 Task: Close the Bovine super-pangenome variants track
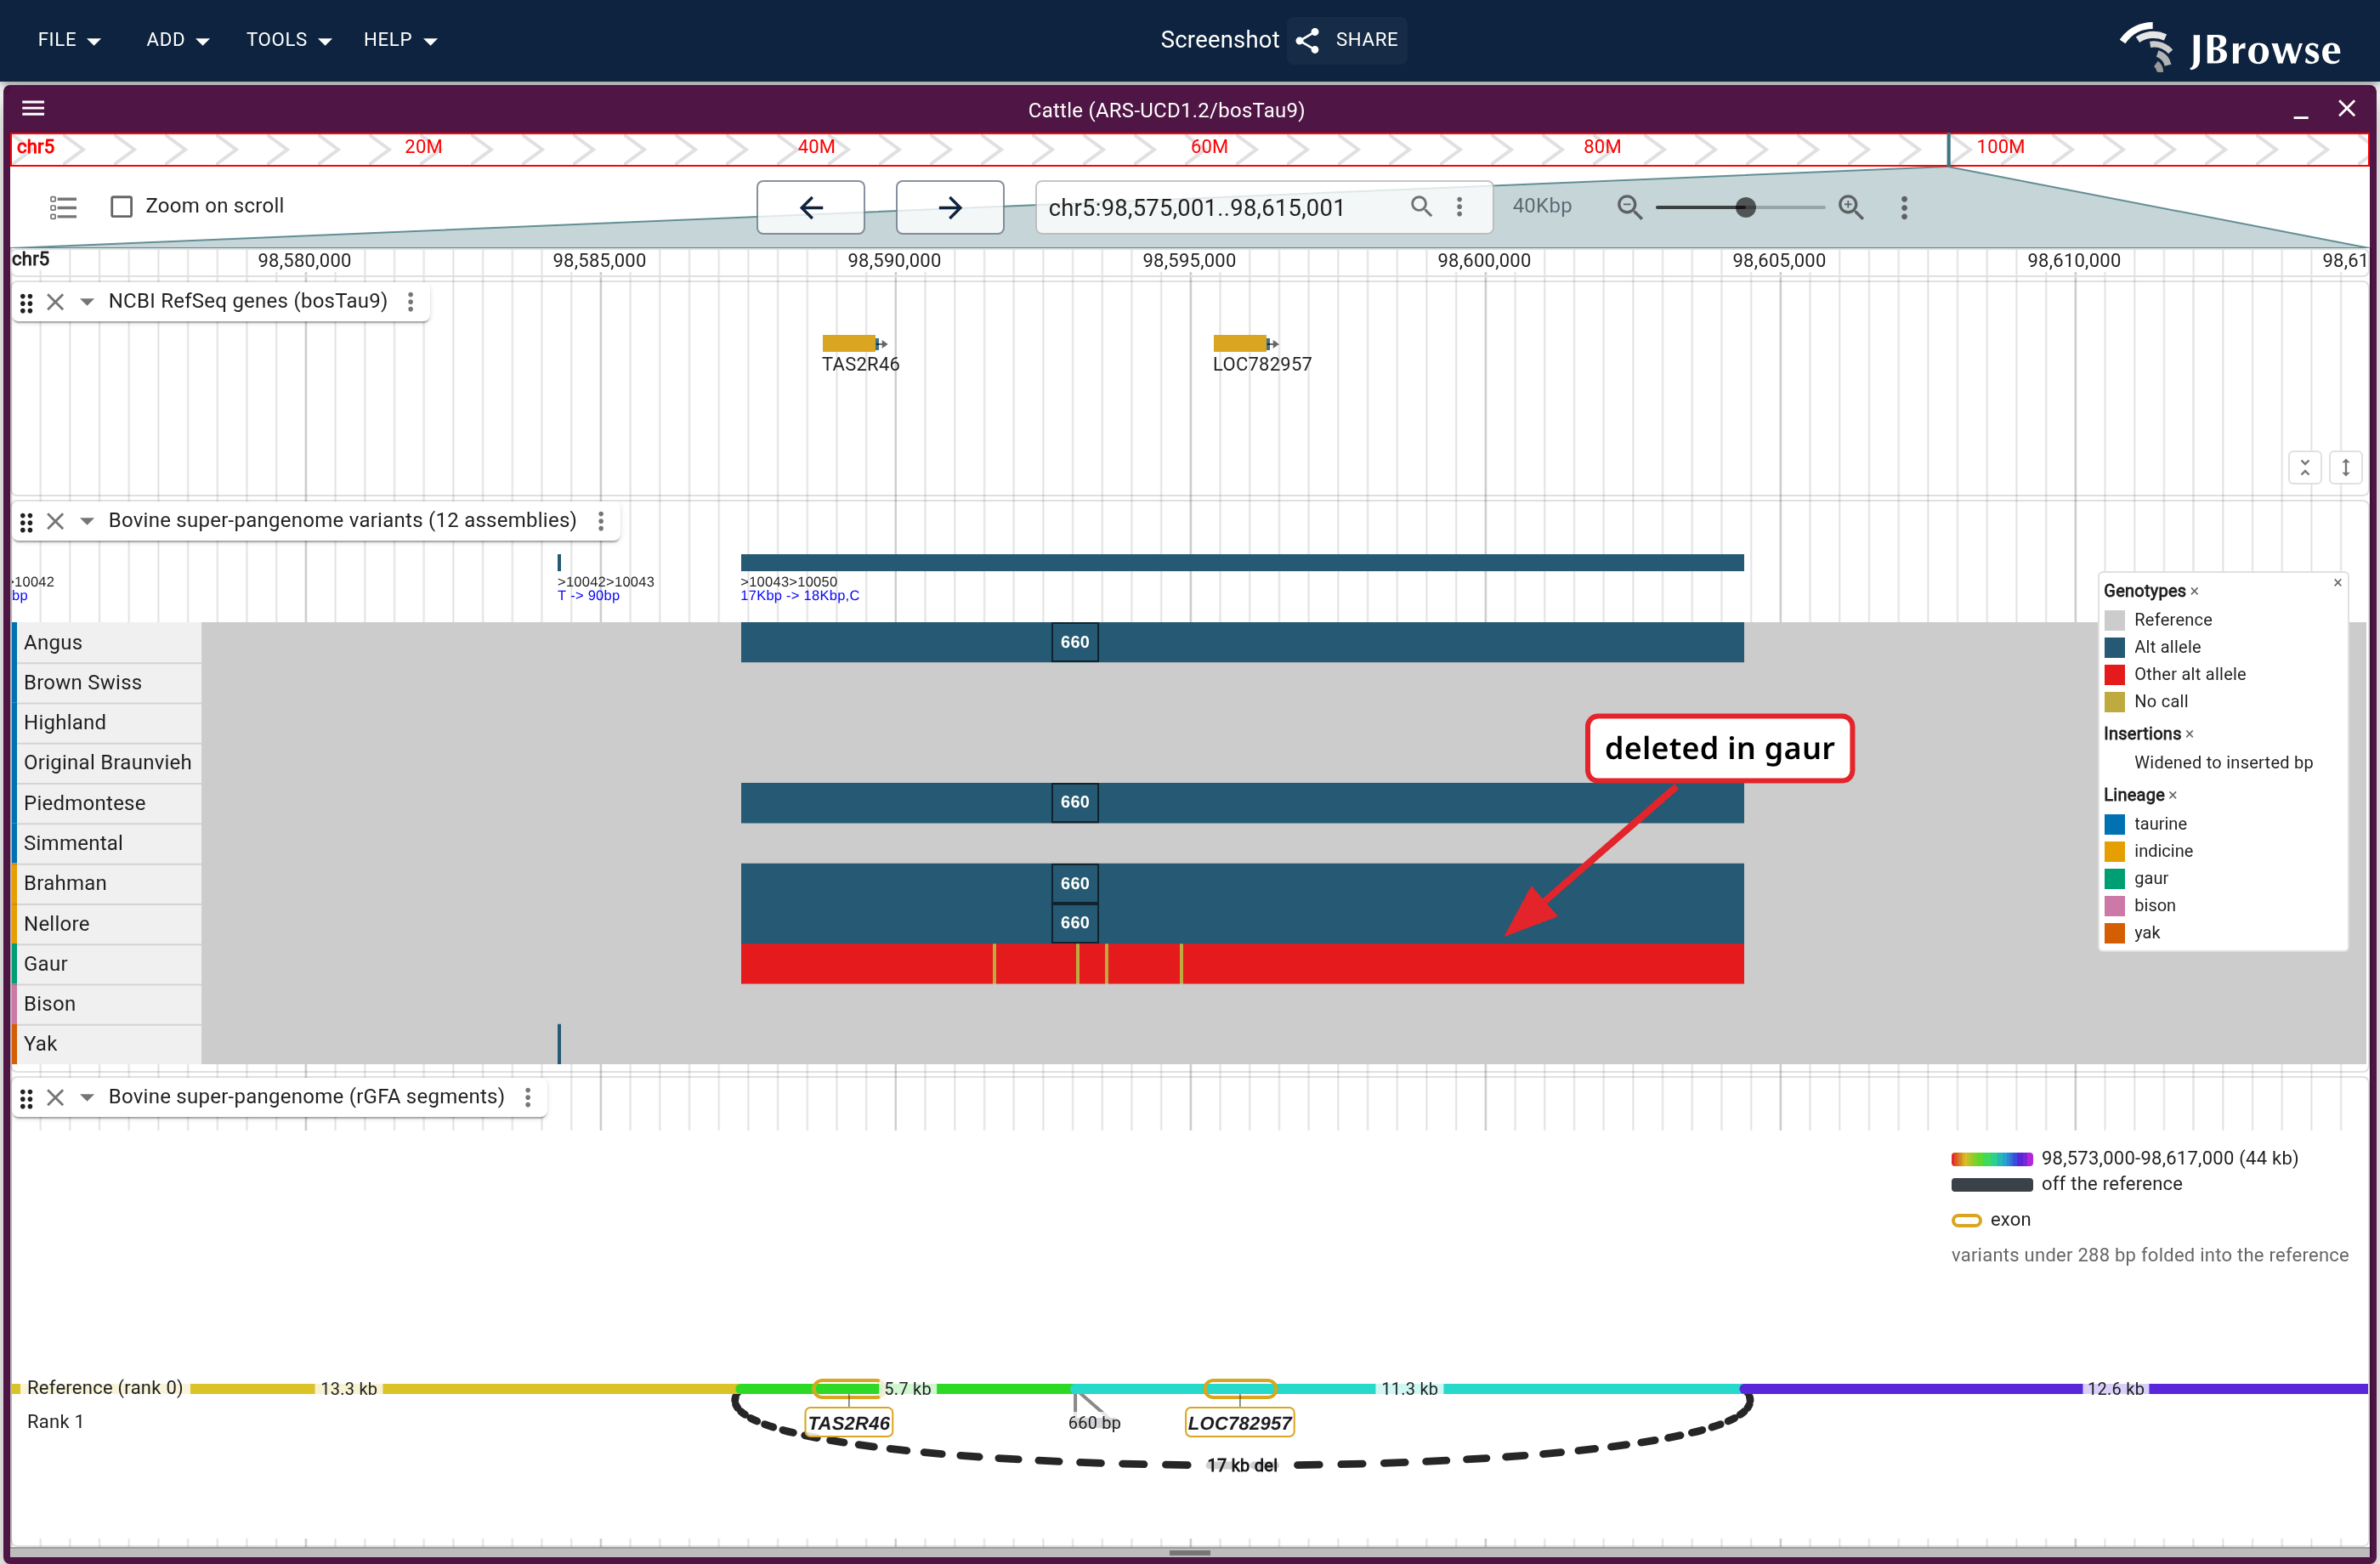(56, 521)
